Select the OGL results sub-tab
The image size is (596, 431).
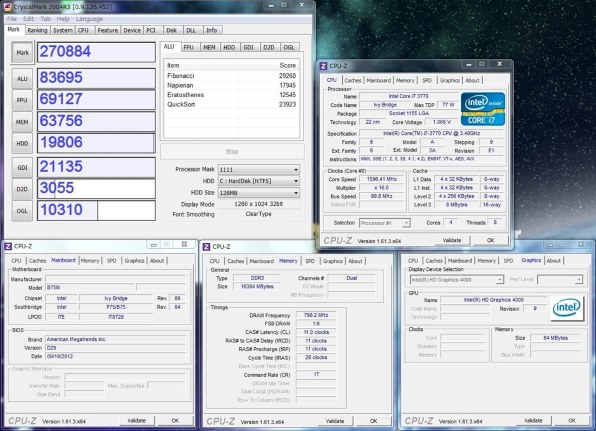click(x=289, y=48)
